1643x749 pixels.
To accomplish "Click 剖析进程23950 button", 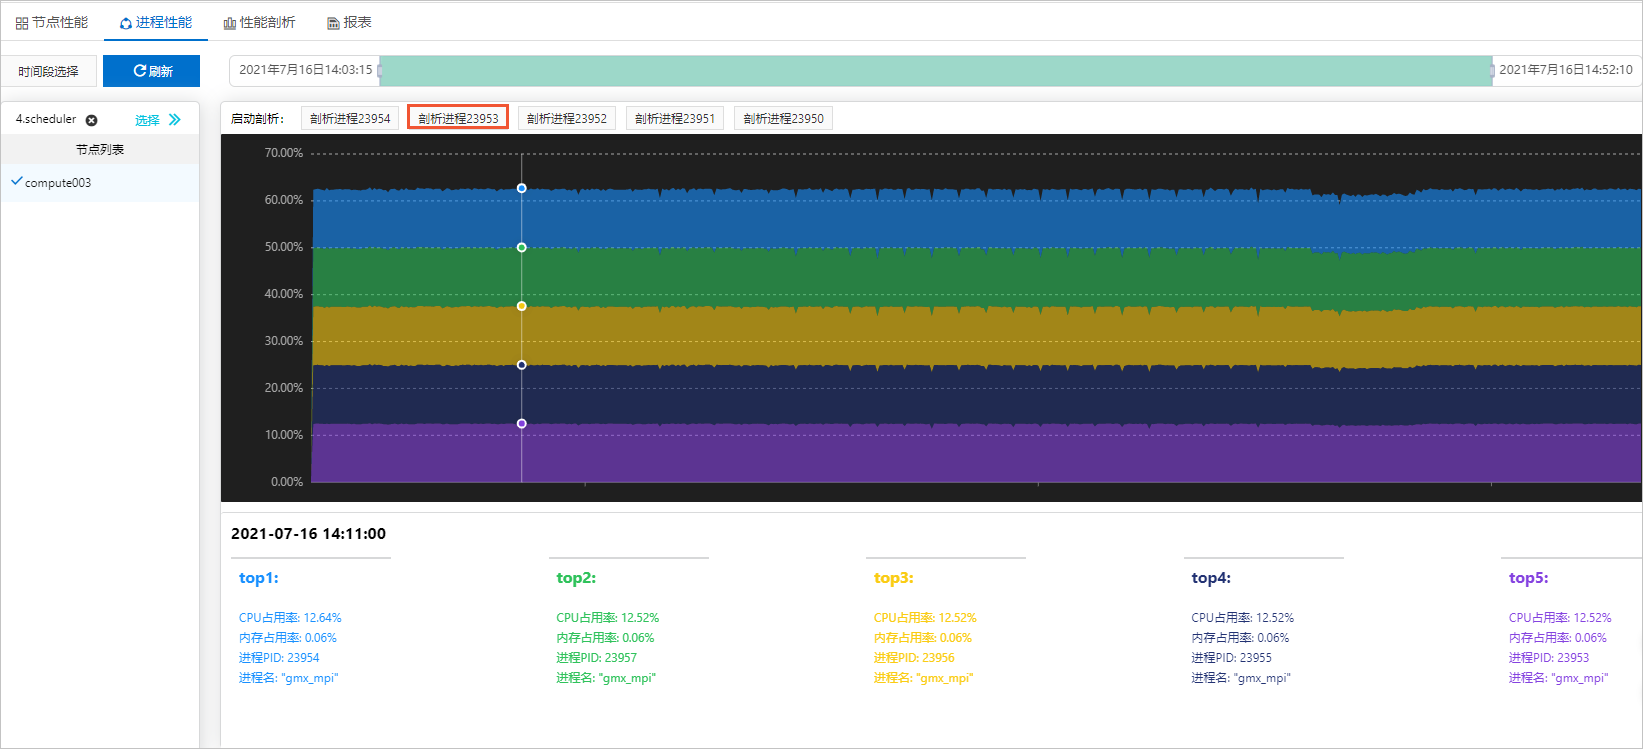I will [x=783, y=118].
